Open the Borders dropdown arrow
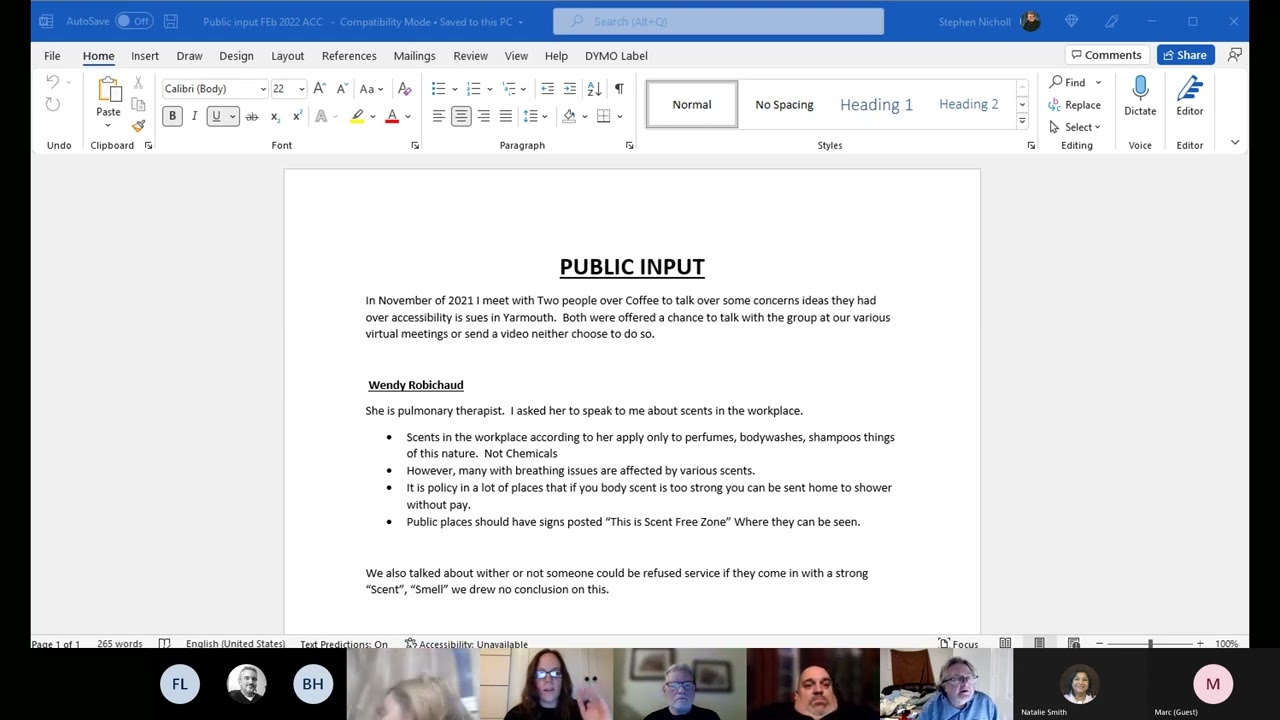 point(620,117)
